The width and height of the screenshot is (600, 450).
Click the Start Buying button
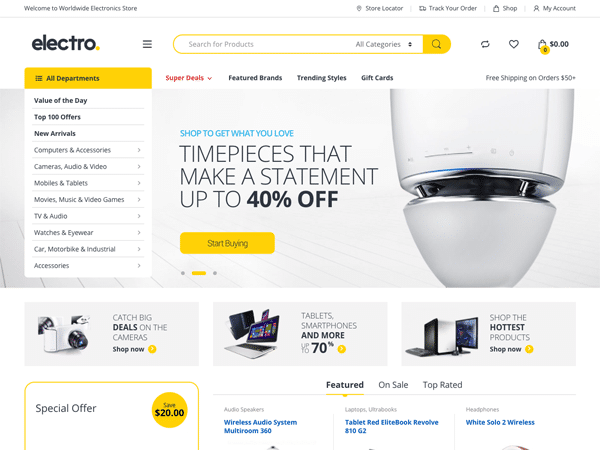tap(227, 243)
